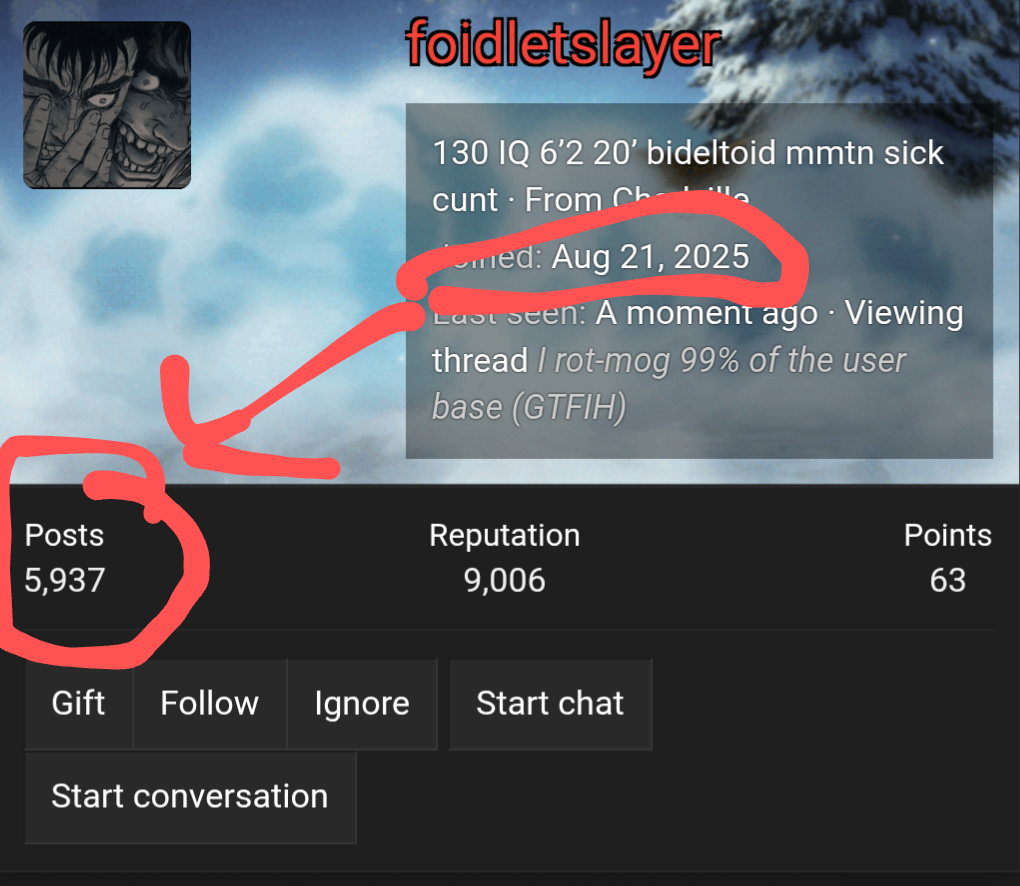Open the currently viewed thread link
Image resolution: width=1020 pixels, height=886 pixels.
(x=669, y=384)
